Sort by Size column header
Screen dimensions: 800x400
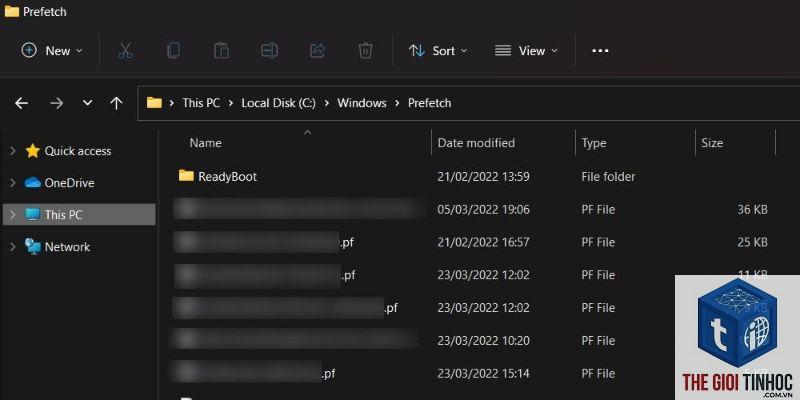point(712,143)
